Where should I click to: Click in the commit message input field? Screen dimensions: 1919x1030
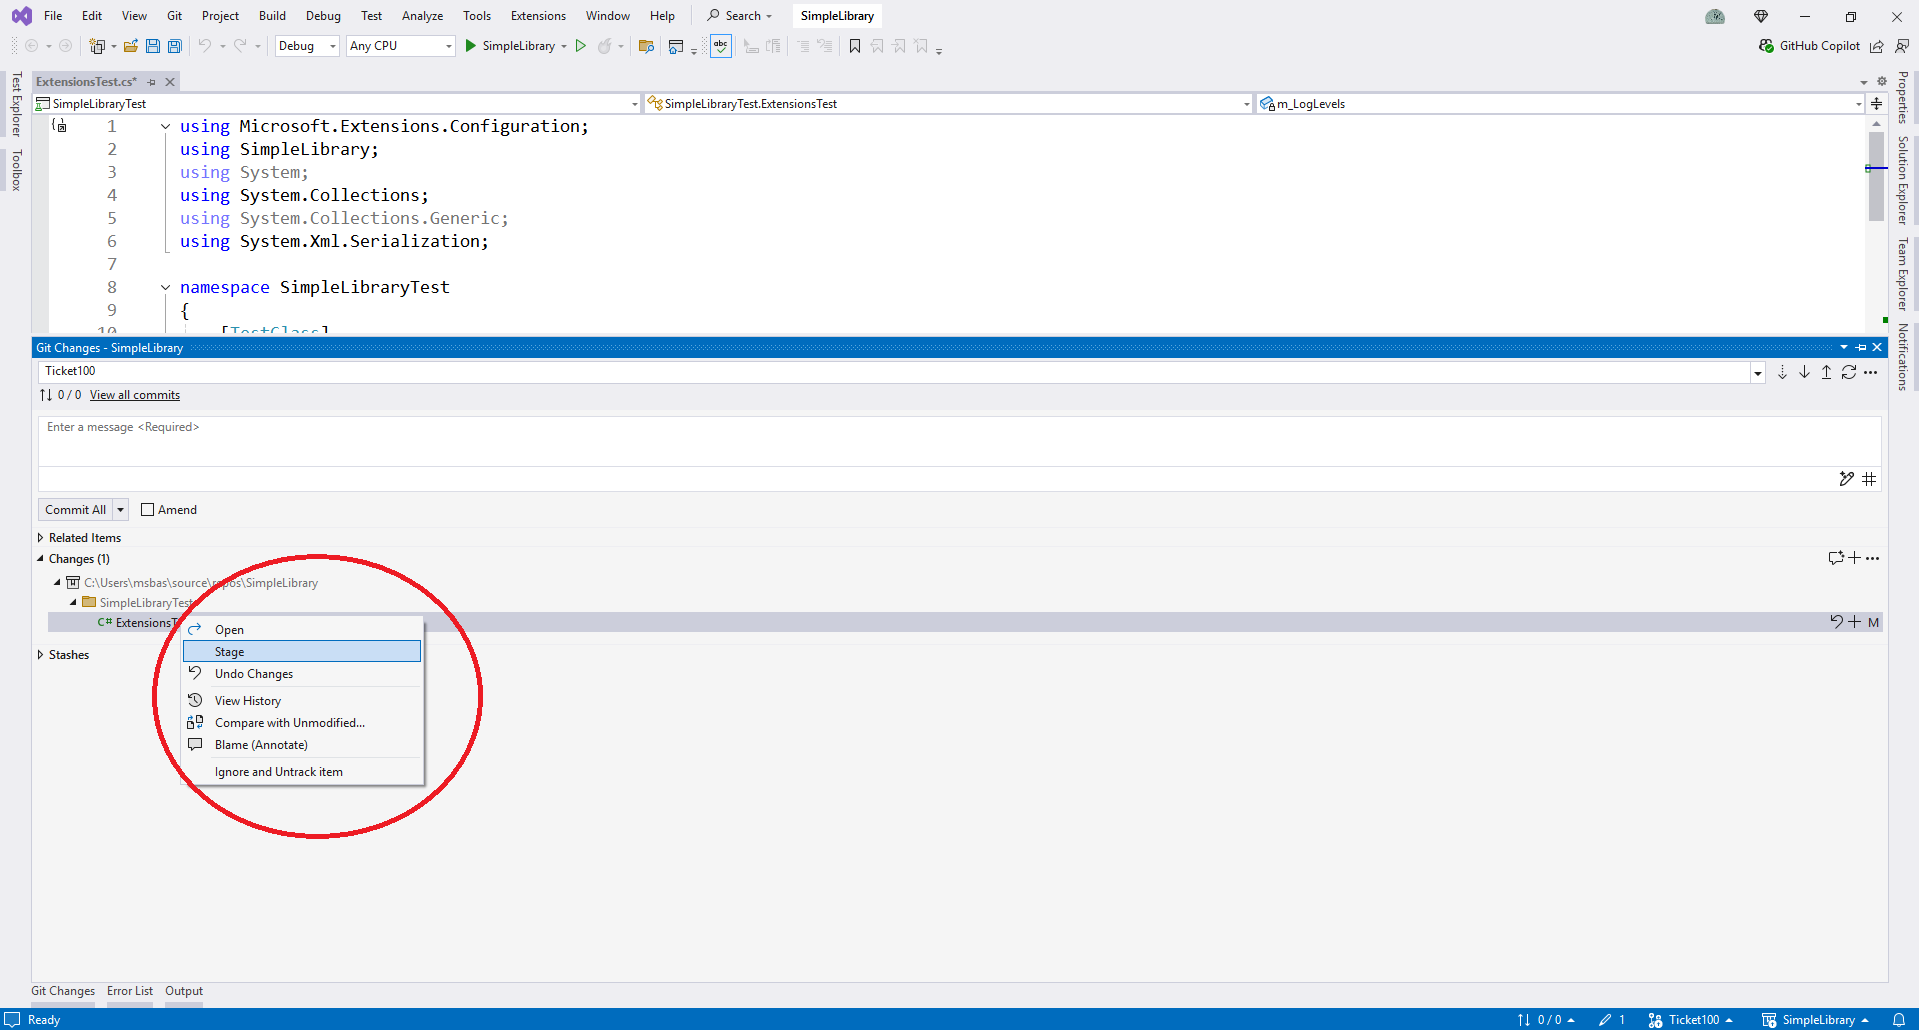click(960, 441)
